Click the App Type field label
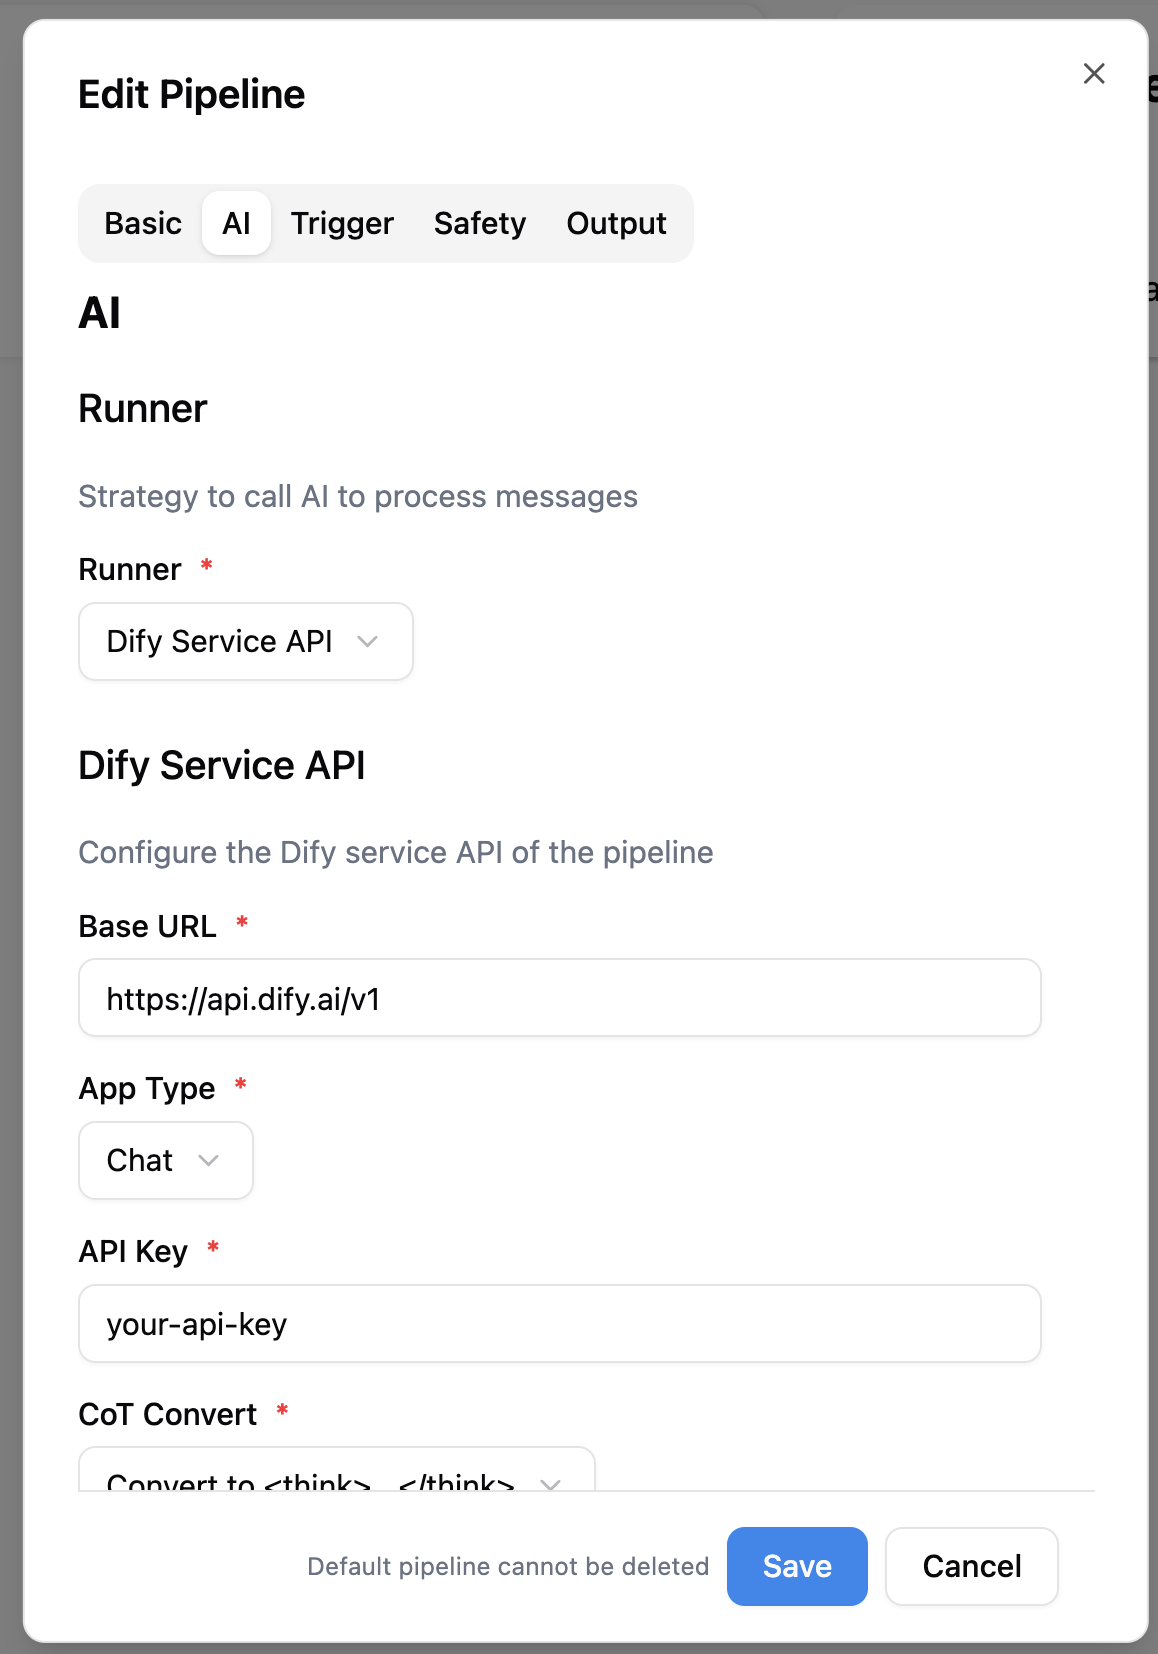The height and width of the screenshot is (1654, 1158). tap(147, 1088)
